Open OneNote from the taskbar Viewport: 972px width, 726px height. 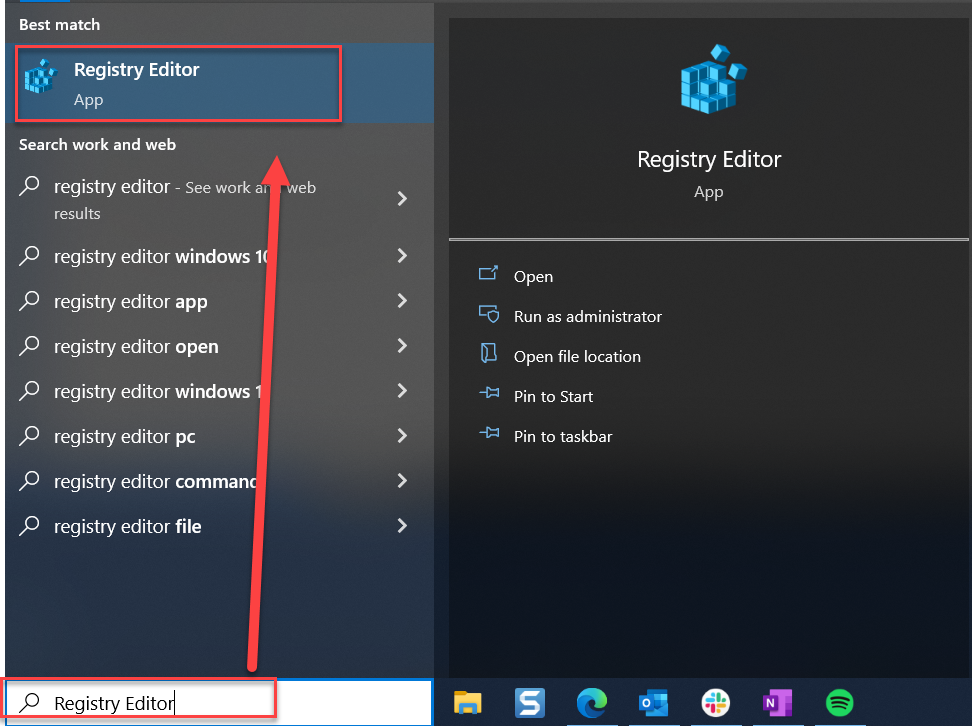(778, 704)
